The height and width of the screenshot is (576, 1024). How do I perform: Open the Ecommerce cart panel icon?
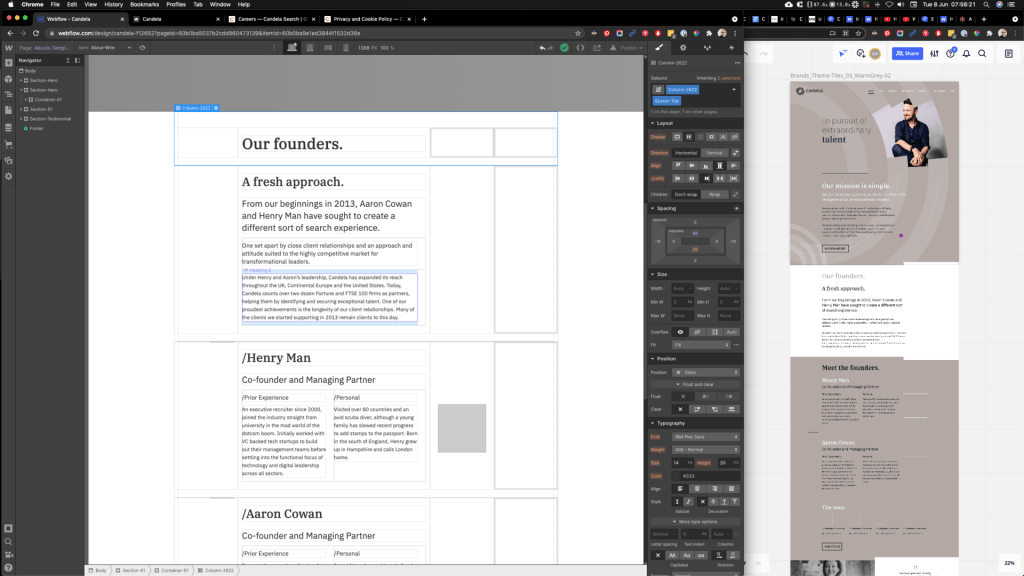8,143
